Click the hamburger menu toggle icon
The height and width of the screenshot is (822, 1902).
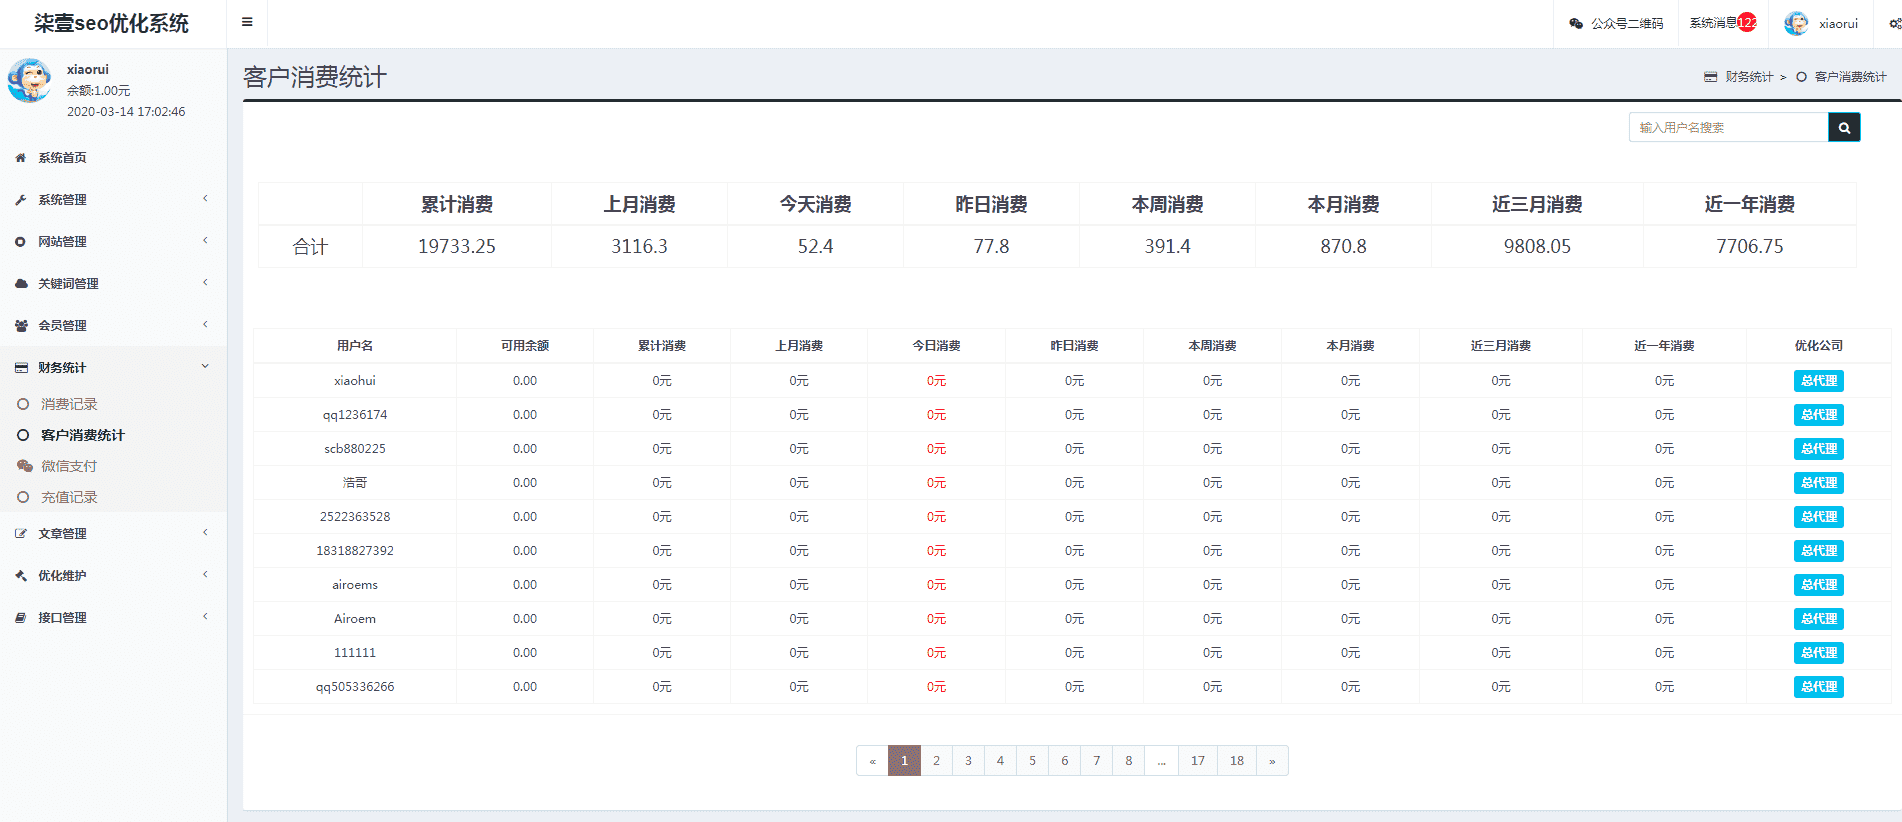(x=247, y=22)
